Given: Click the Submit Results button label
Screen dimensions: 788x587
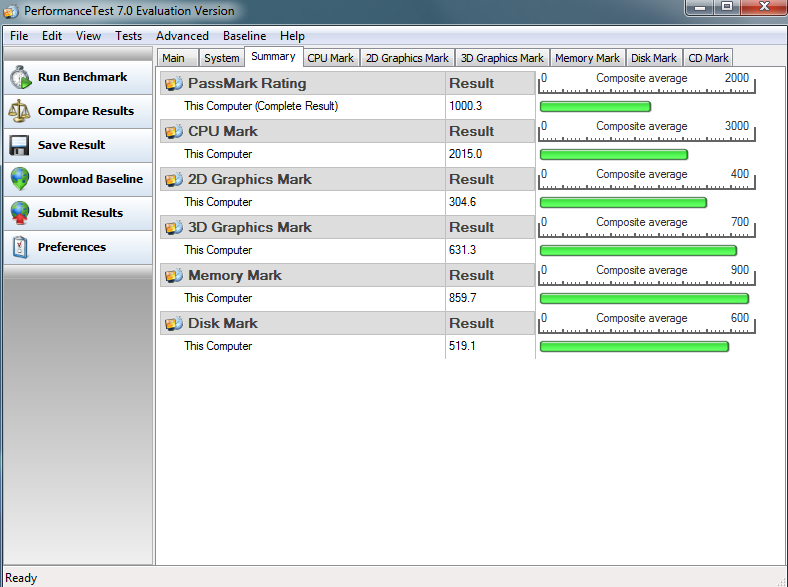Looking at the screenshot, I should pyautogui.click(x=80, y=213).
